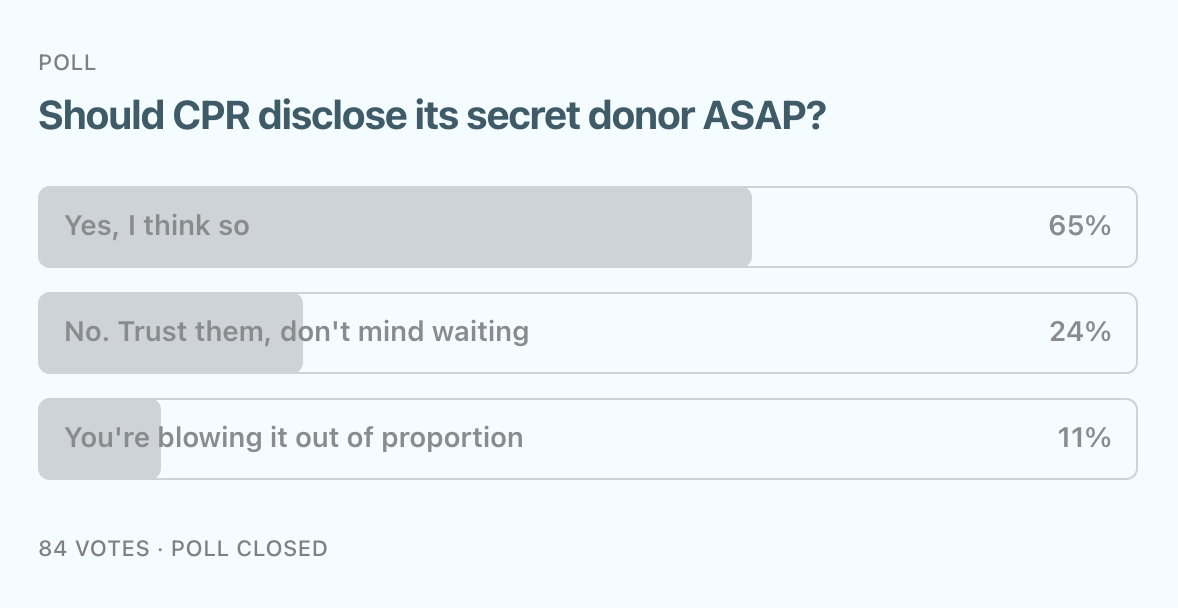This screenshot has width=1178, height=608.
Task: Click the word 'ASAP?' in the title
Action: (x=764, y=116)
